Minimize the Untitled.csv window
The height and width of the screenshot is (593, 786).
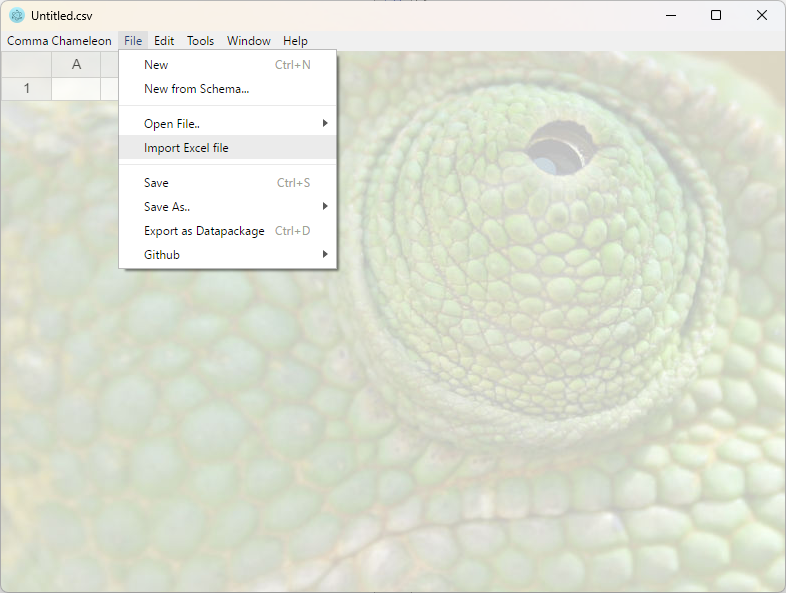pyautogui.click(x=671, y=16)
